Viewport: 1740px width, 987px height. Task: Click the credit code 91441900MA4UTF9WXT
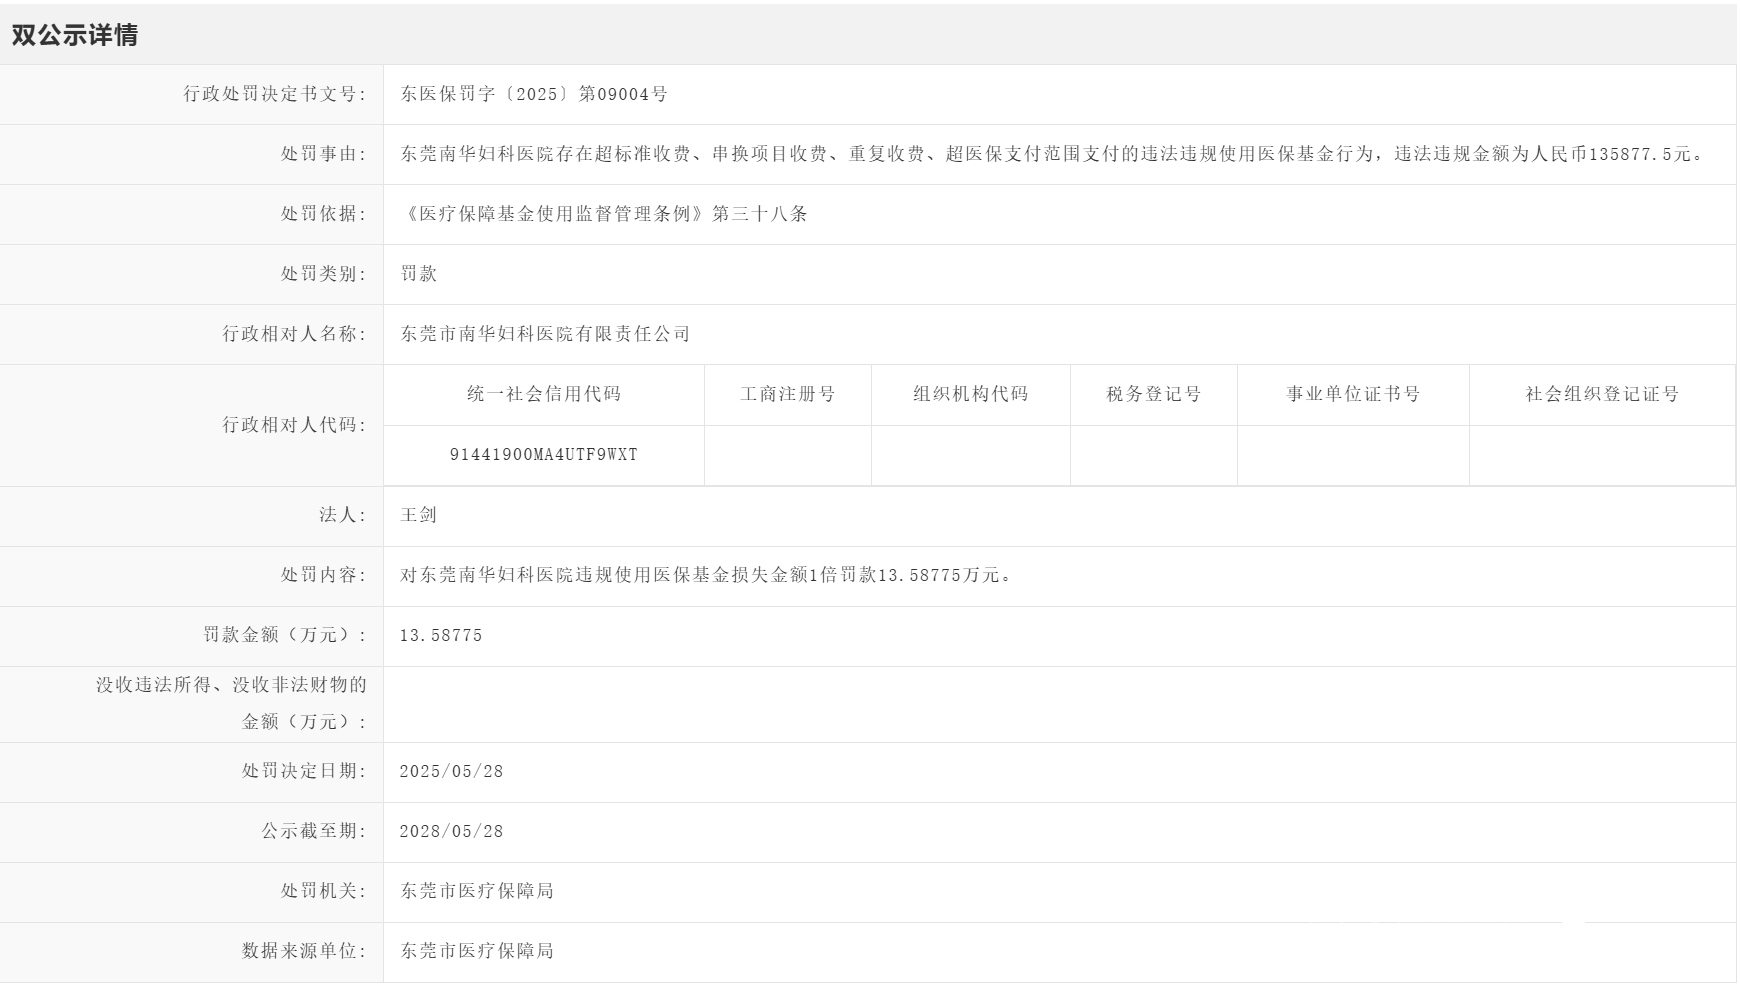coord(544,455)
